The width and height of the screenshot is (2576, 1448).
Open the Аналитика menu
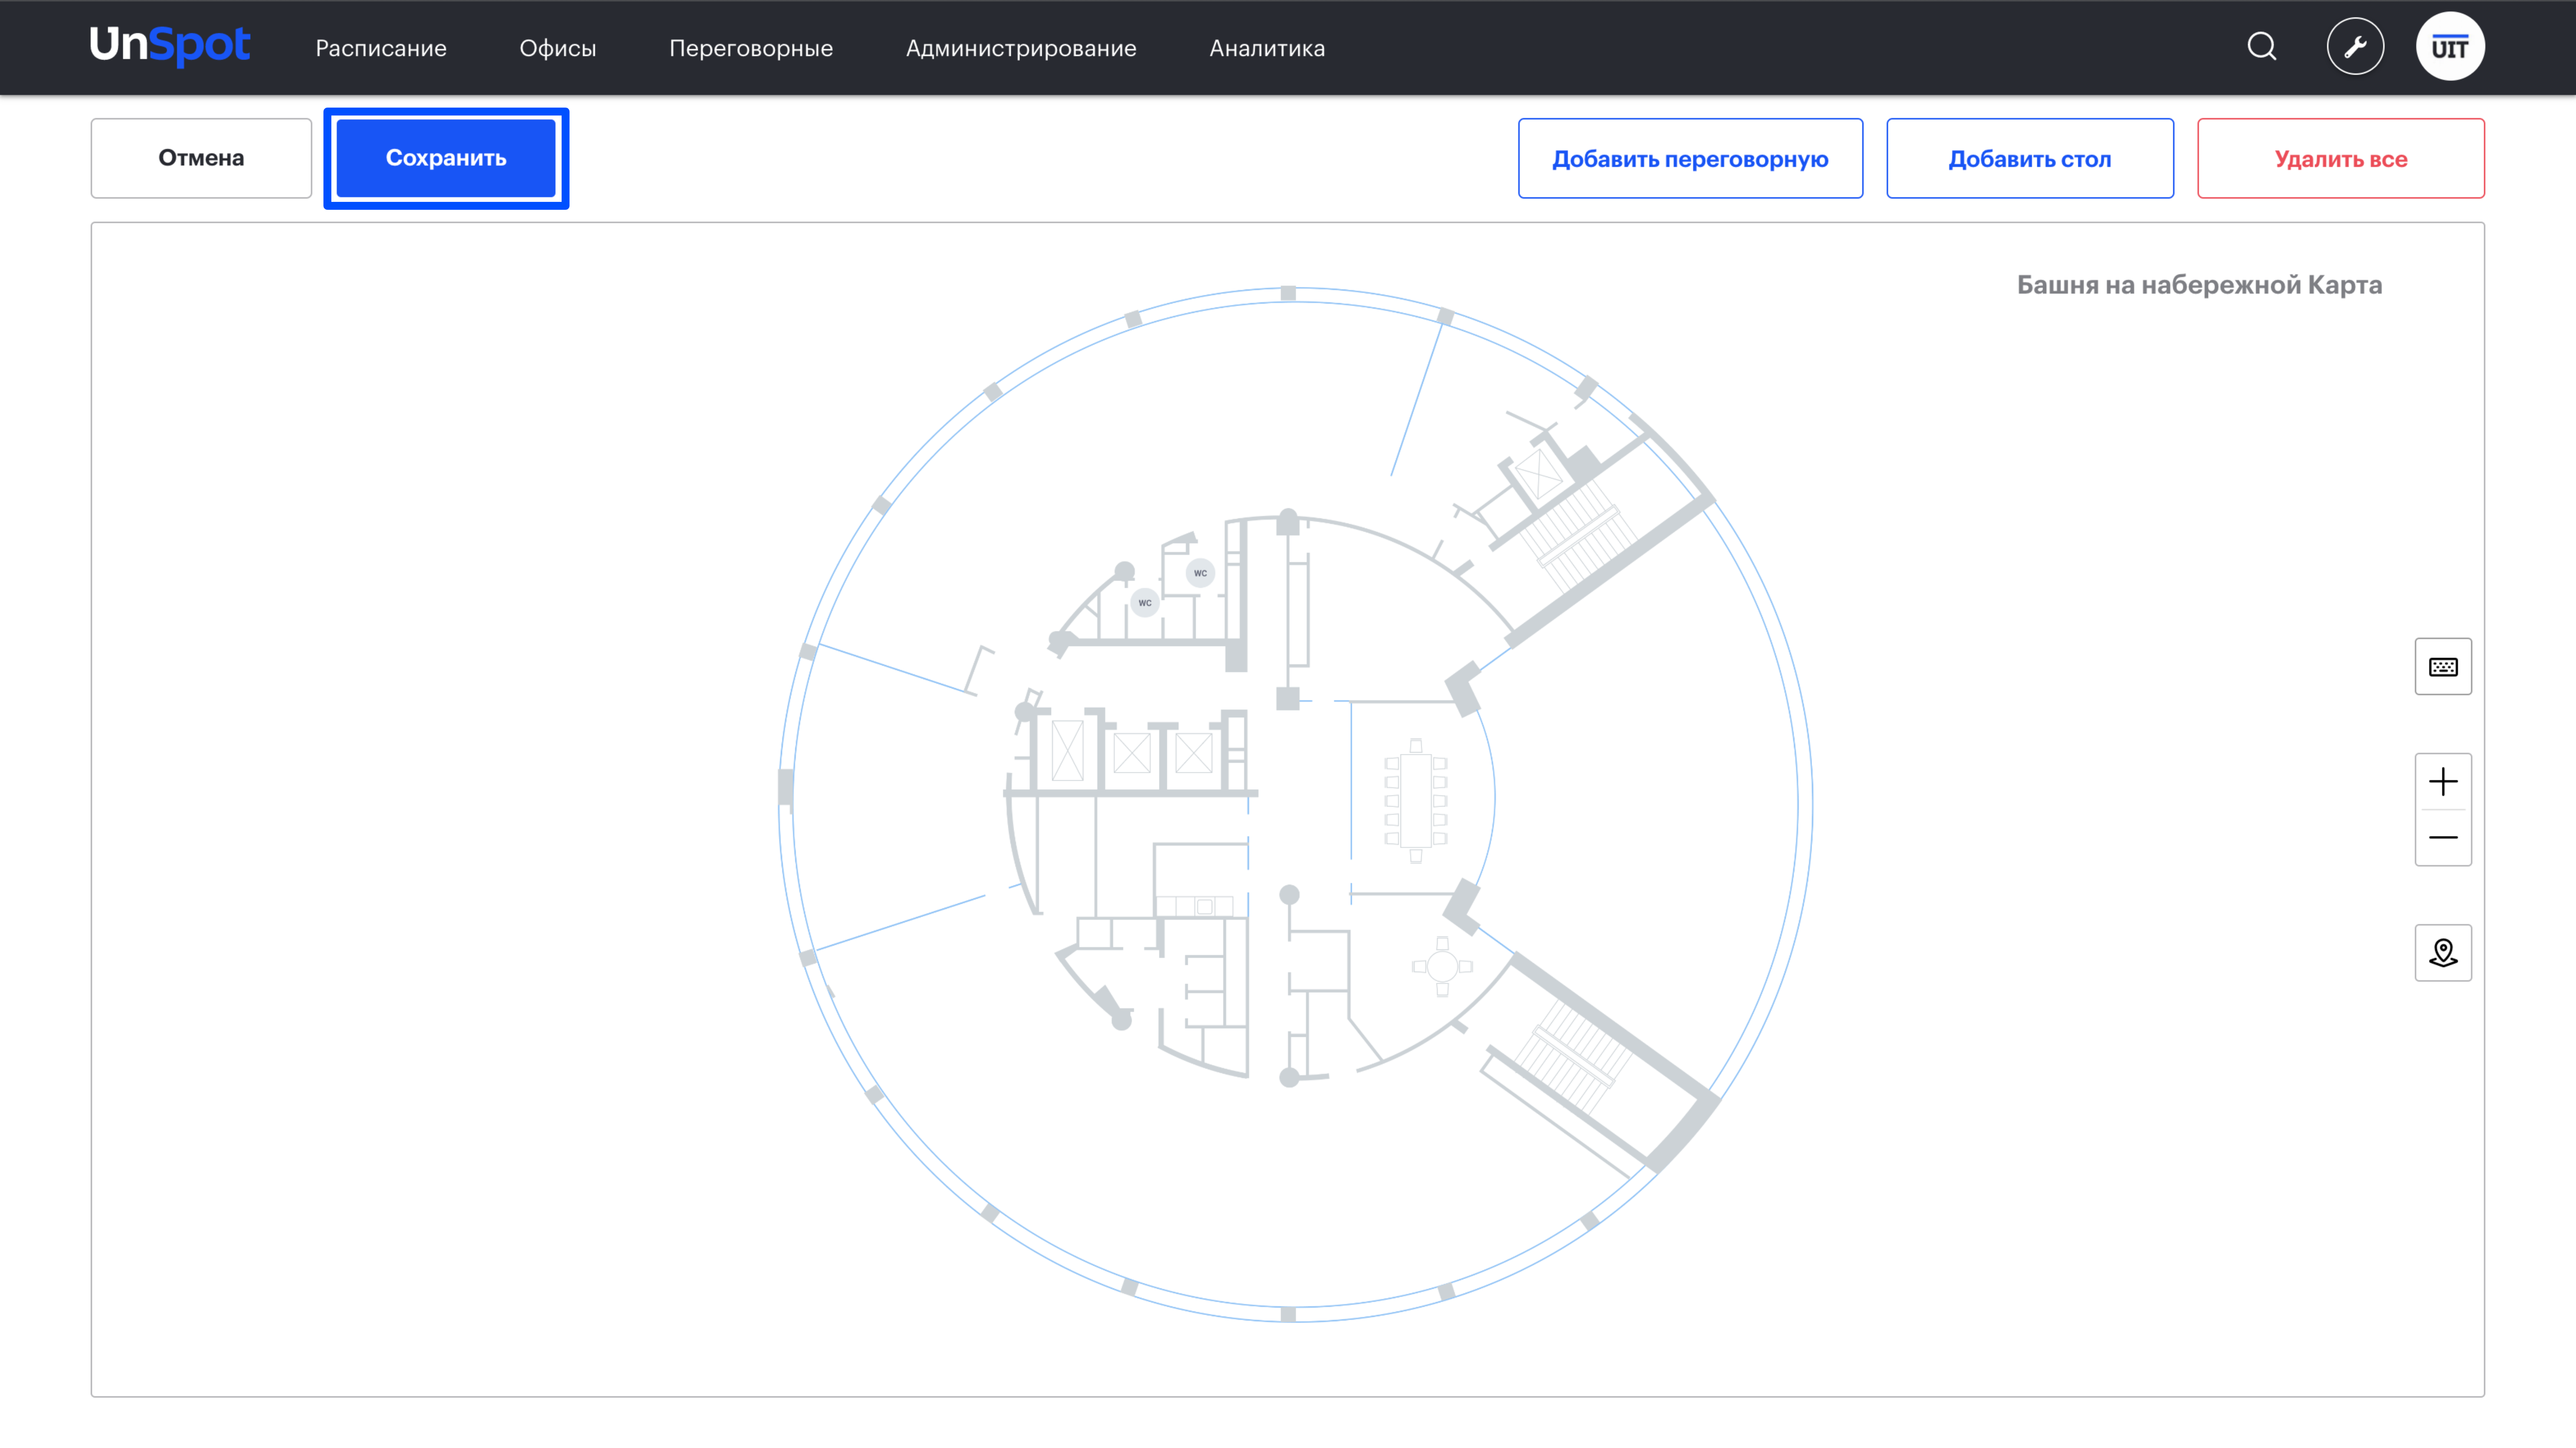coord(1267,48)
